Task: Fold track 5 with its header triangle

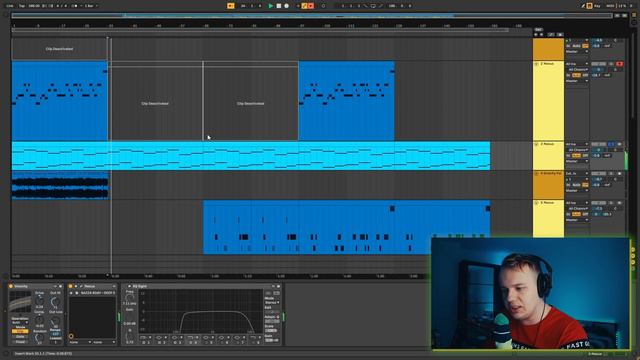Action: (536, 203)
